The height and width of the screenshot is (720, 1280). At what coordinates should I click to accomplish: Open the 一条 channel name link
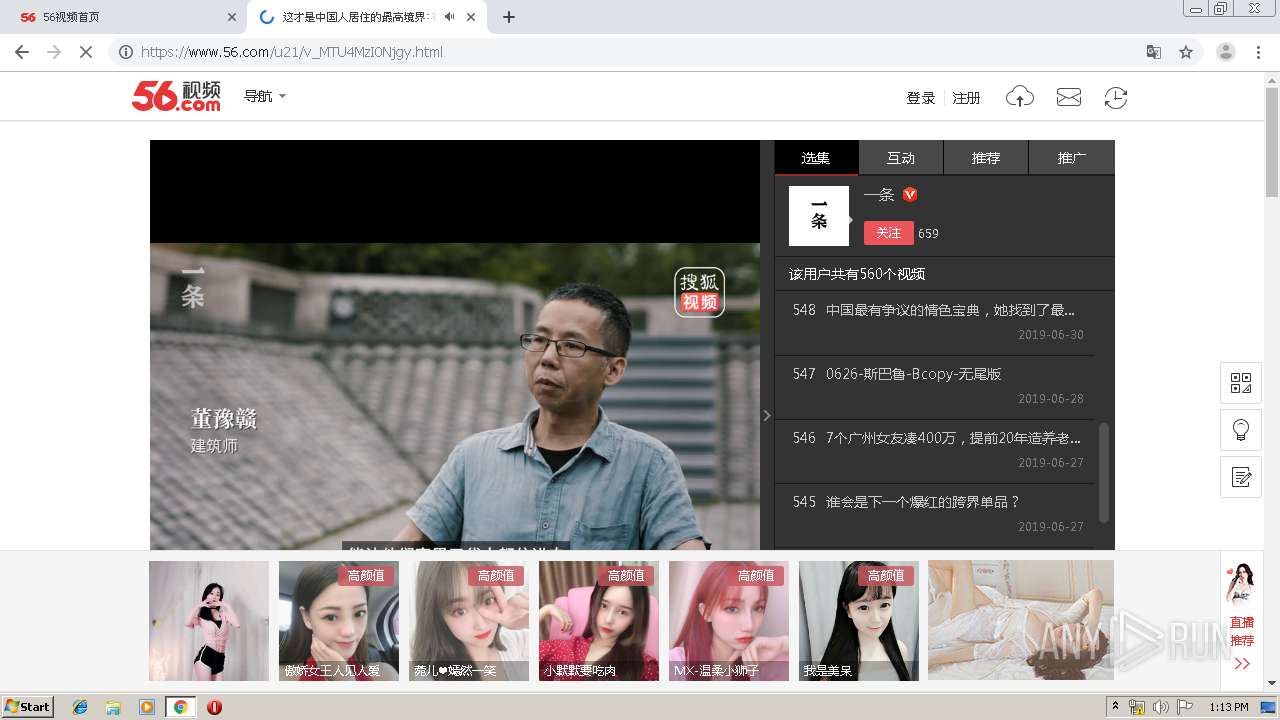[x=879, y=195]
